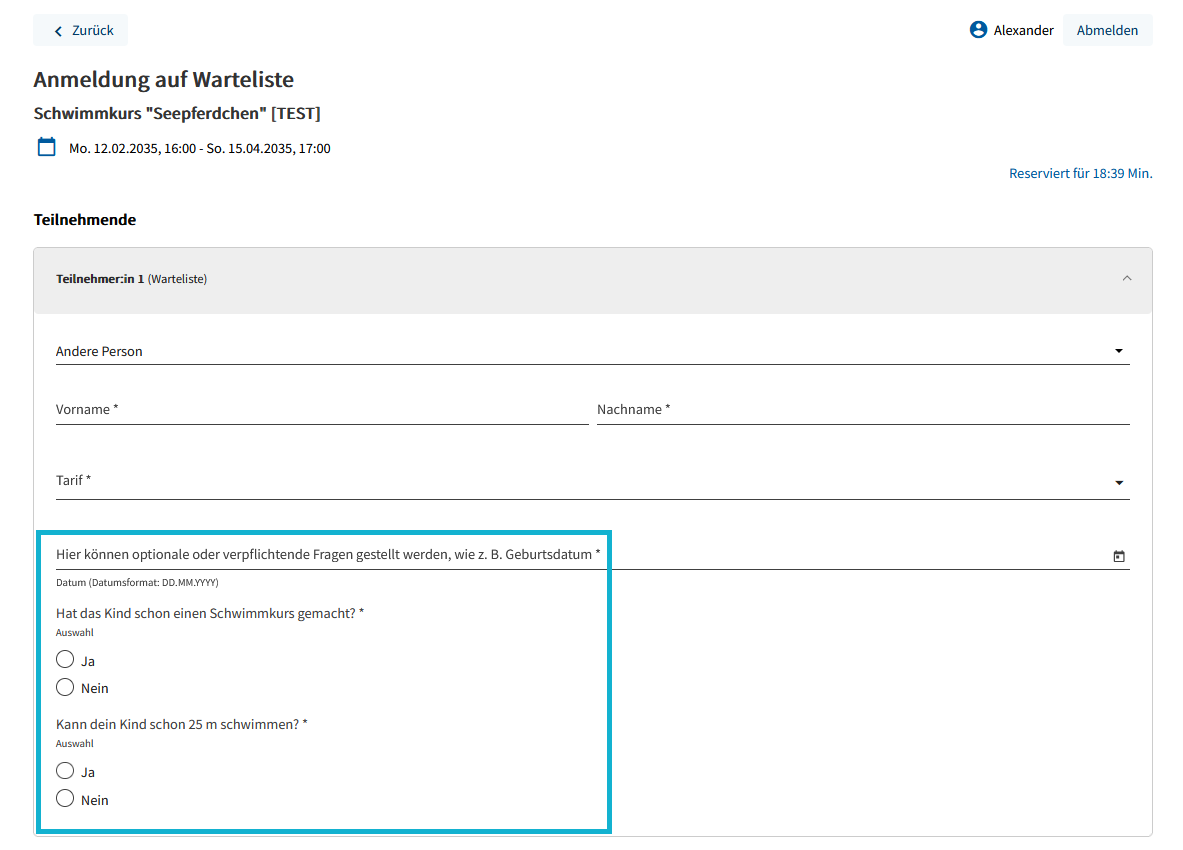The image size is (1183, 850).
Task: Open the date picker calendar icon for Geburtsdatum
Action: tap(1118, 556)
